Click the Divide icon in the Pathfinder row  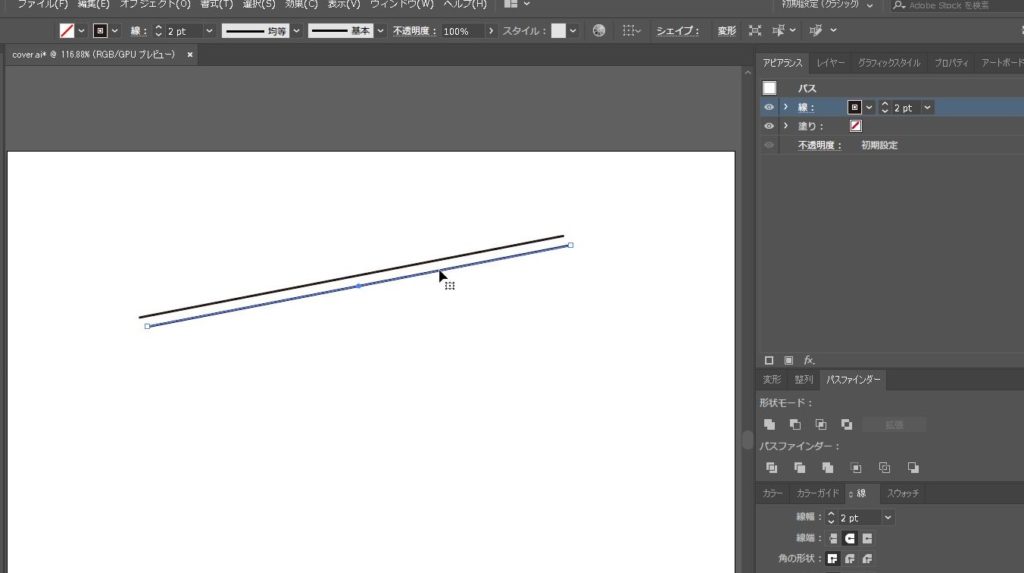pyautogui.click(x=771, y=467)
